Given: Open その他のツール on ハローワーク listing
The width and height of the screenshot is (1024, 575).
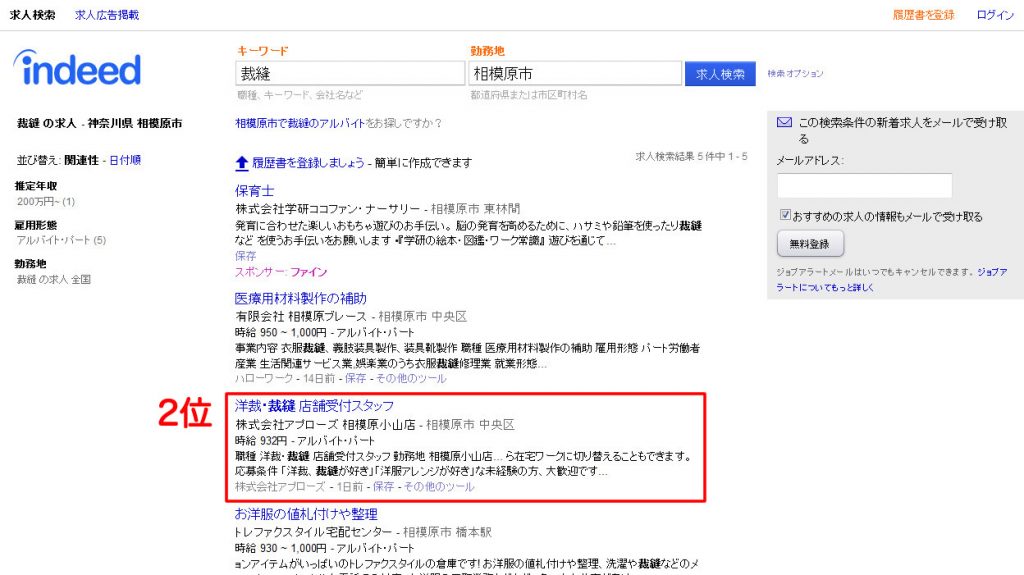Looking at the screenshot, I should click(x=411, y=378).
